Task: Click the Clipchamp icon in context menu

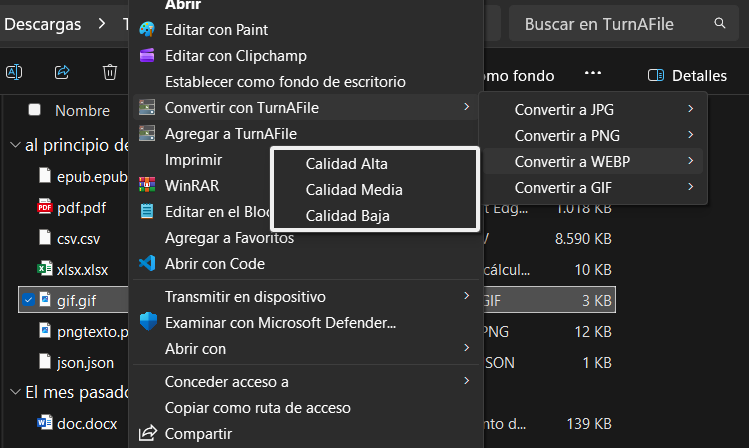Action: coord(148,56)
